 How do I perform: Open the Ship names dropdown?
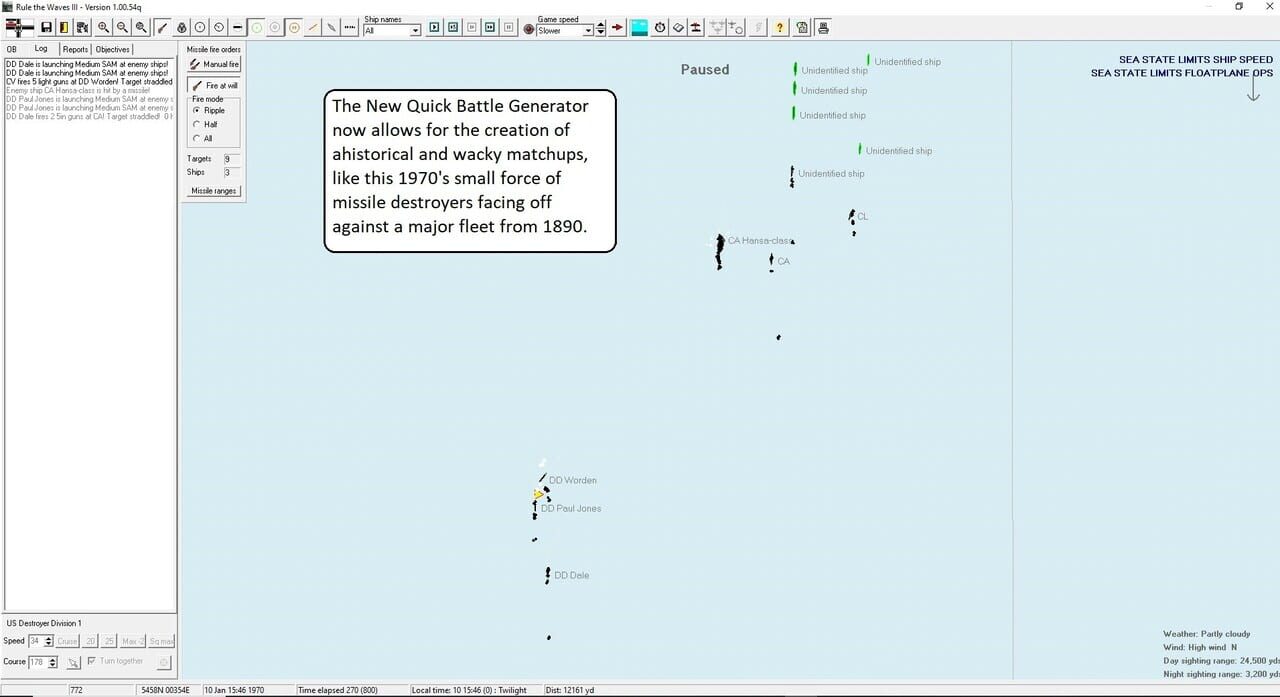click(x=390, y=31)
